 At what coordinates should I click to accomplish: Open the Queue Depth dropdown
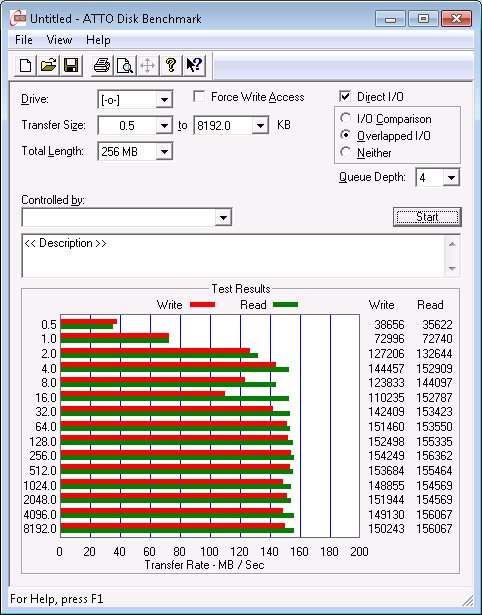point(451,178)
